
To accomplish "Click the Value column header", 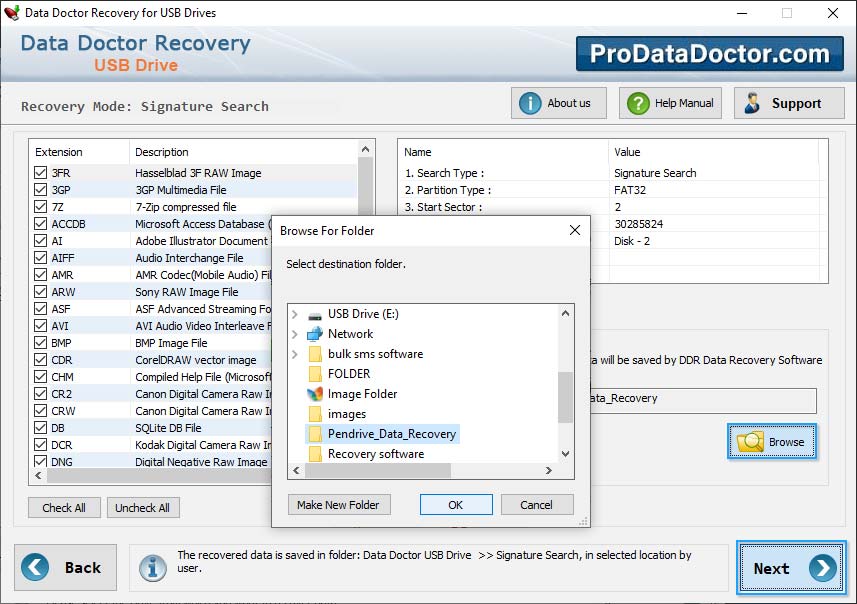I will click(714, 152).
